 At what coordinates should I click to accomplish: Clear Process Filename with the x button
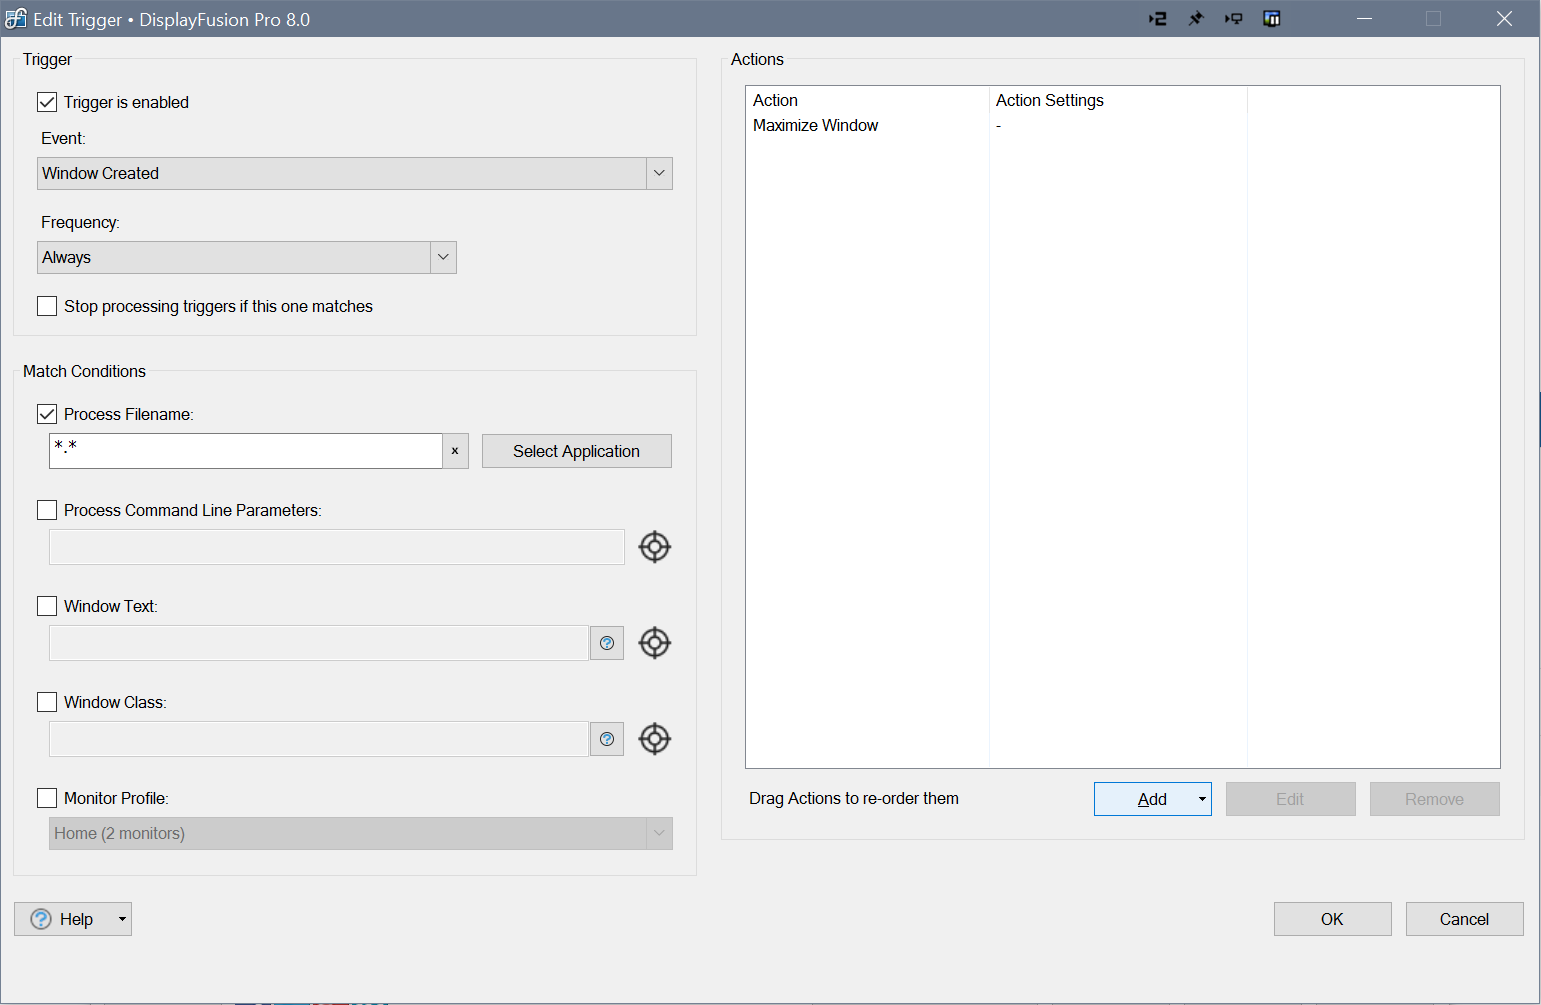click(455, 451)
